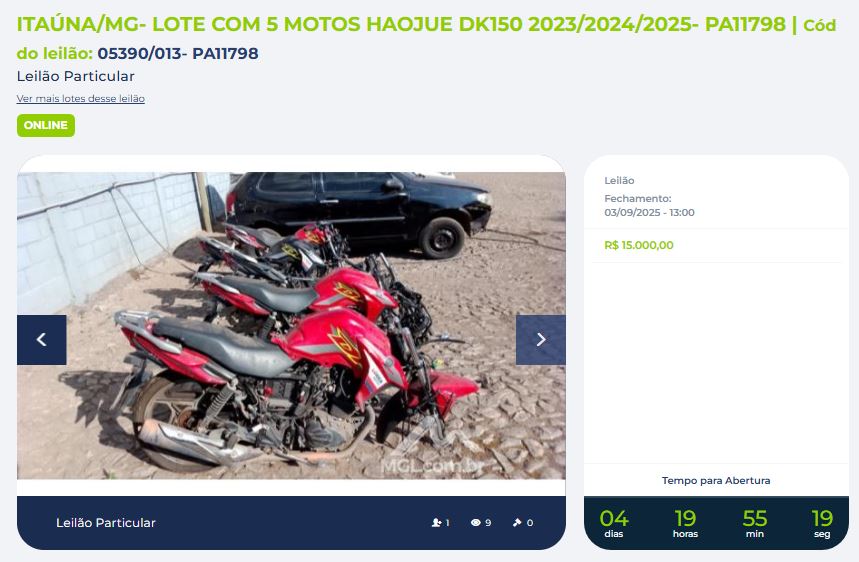859x562 pixels.
Task: Select the auction code 05390/013- PA11798 text
Action: click(178, 54)
